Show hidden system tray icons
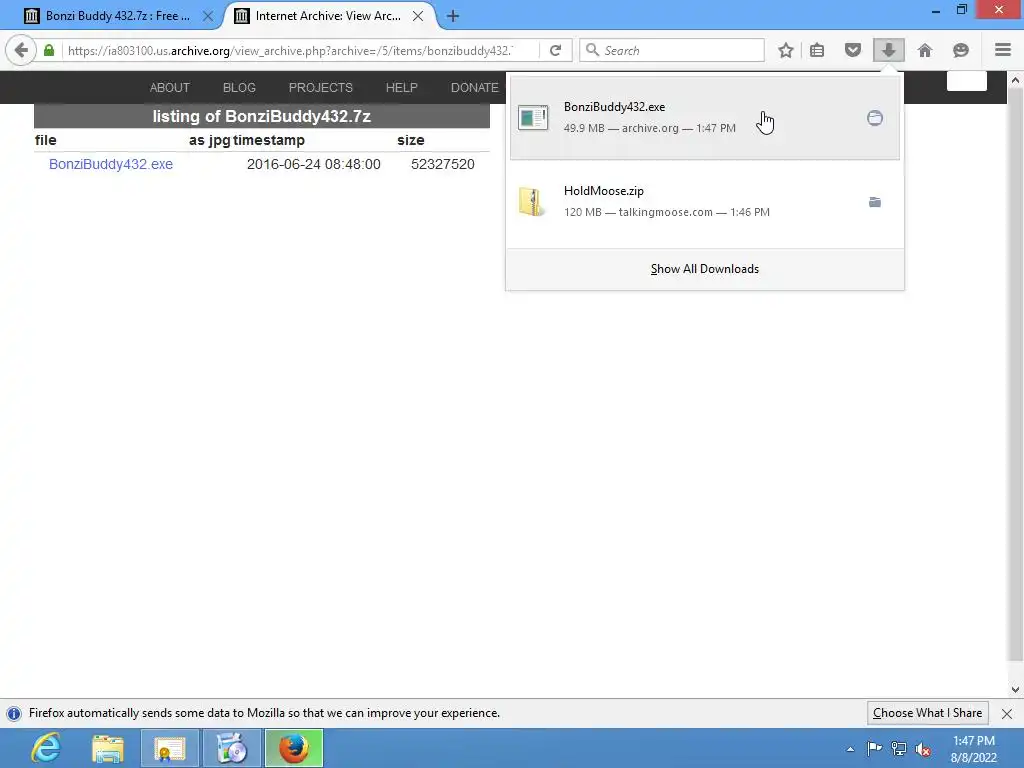Image resolution: width=1024 pixels, height=768 pixels. click(850, 749)
